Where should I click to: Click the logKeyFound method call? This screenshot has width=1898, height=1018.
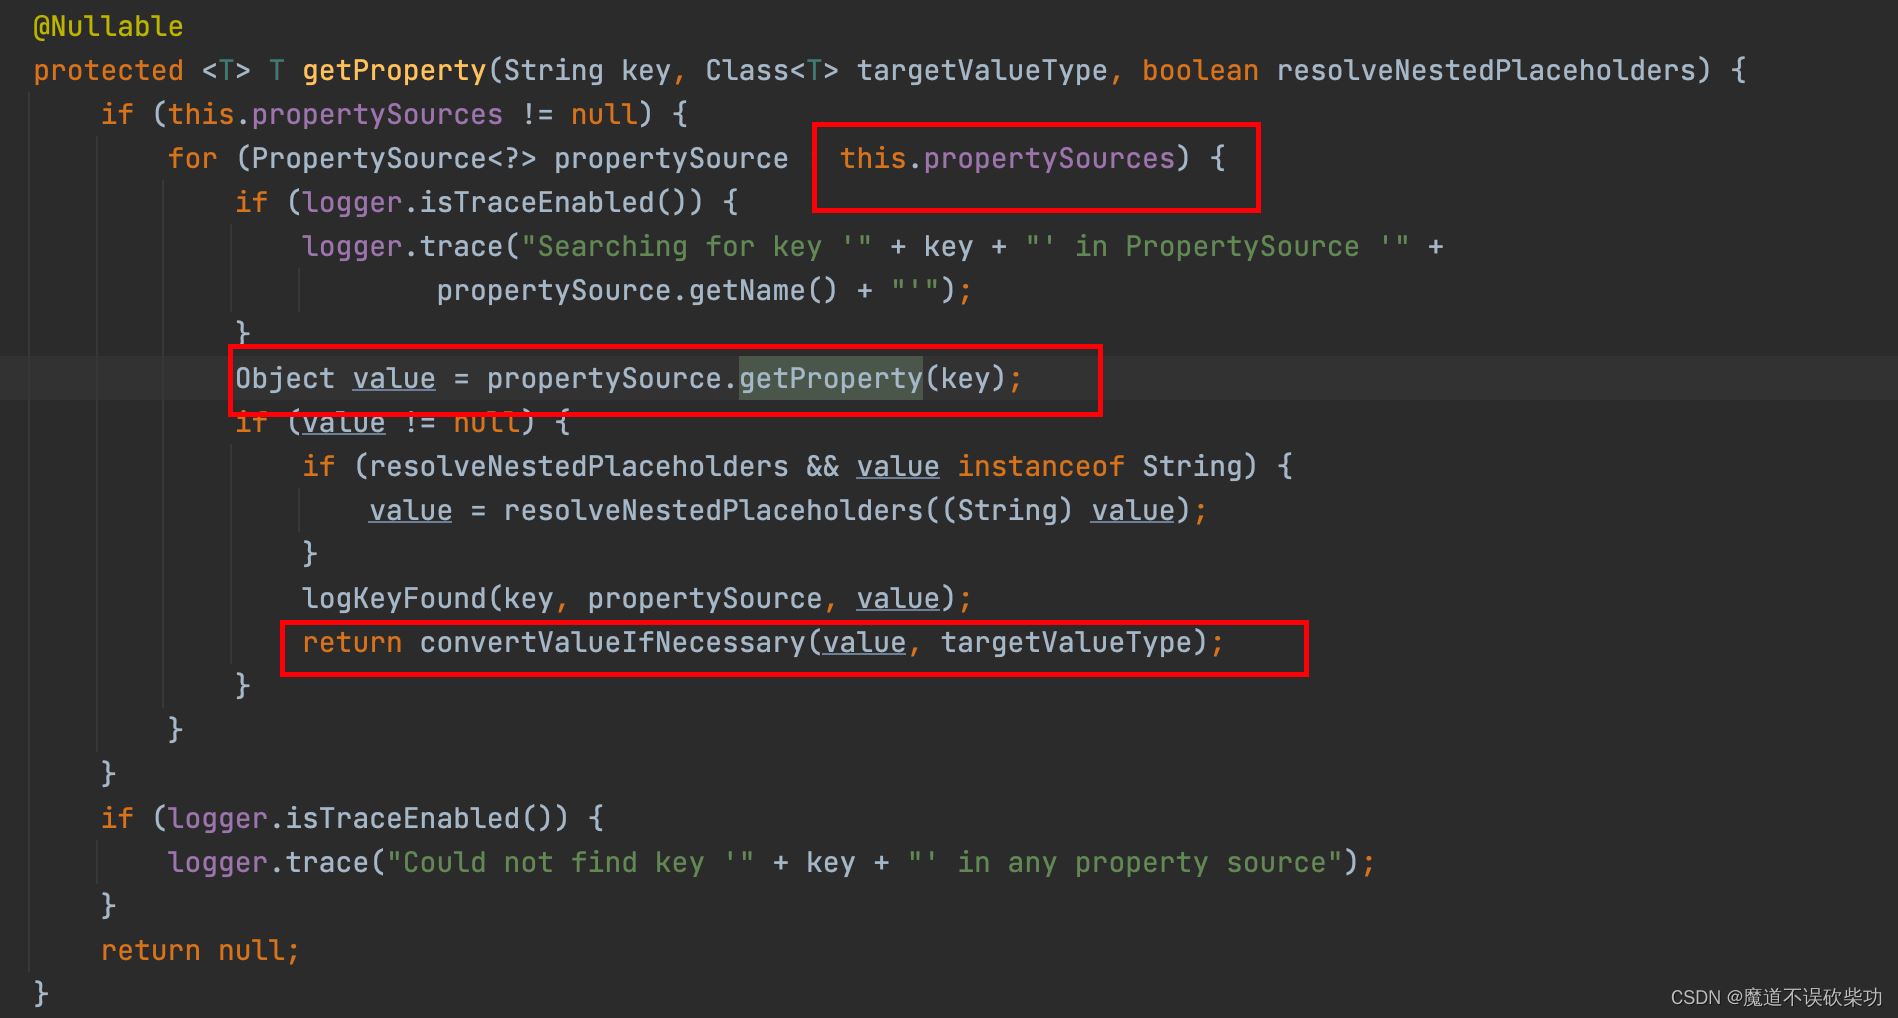coord(394,599)
